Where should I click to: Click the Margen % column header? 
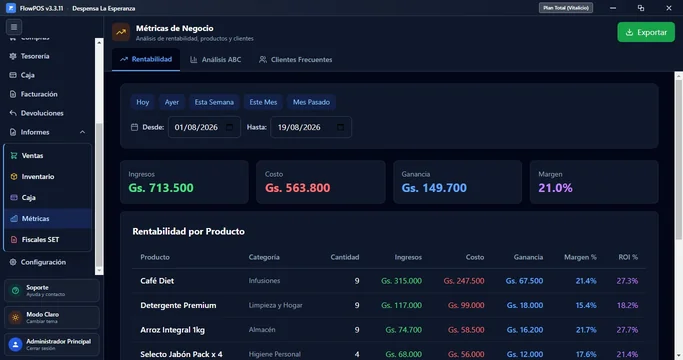tap(580, 257)
